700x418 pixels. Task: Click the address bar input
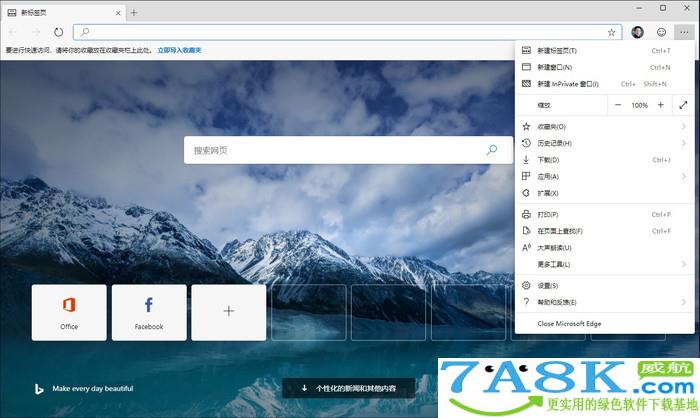348,32
